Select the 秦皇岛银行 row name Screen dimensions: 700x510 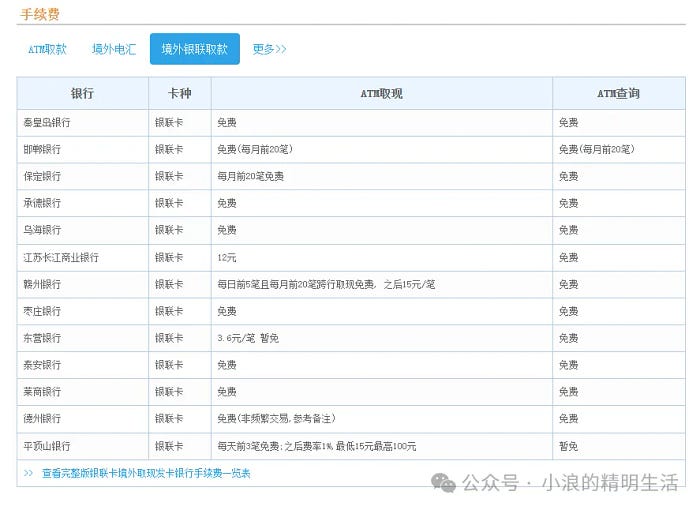click(47, 122)
